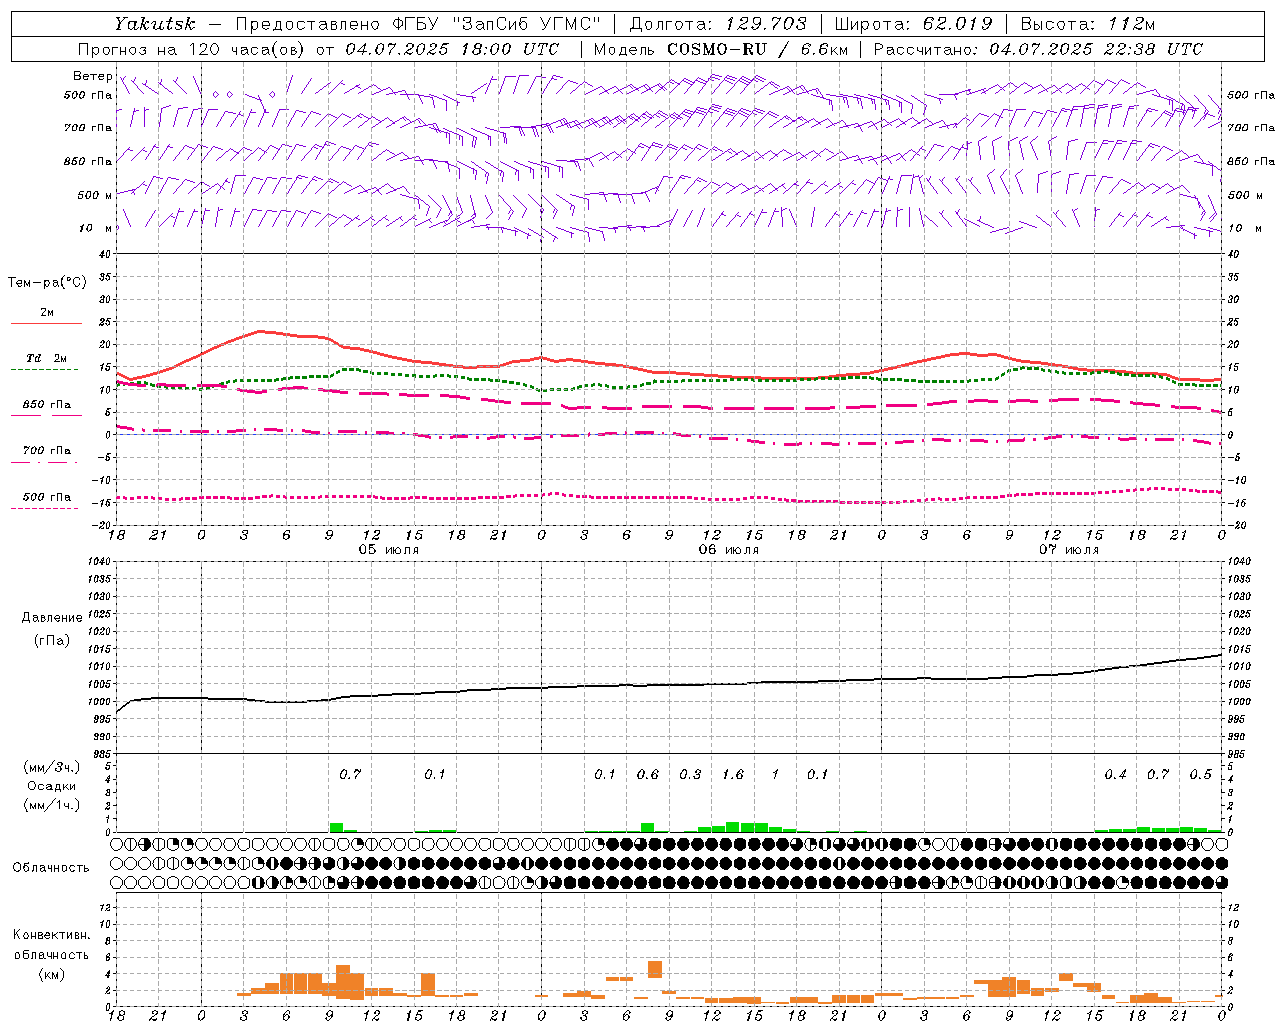Click the (мм/3ч.) precipitation unit label
This screenshot has width=1280, height=1024.
pos(52,767)
